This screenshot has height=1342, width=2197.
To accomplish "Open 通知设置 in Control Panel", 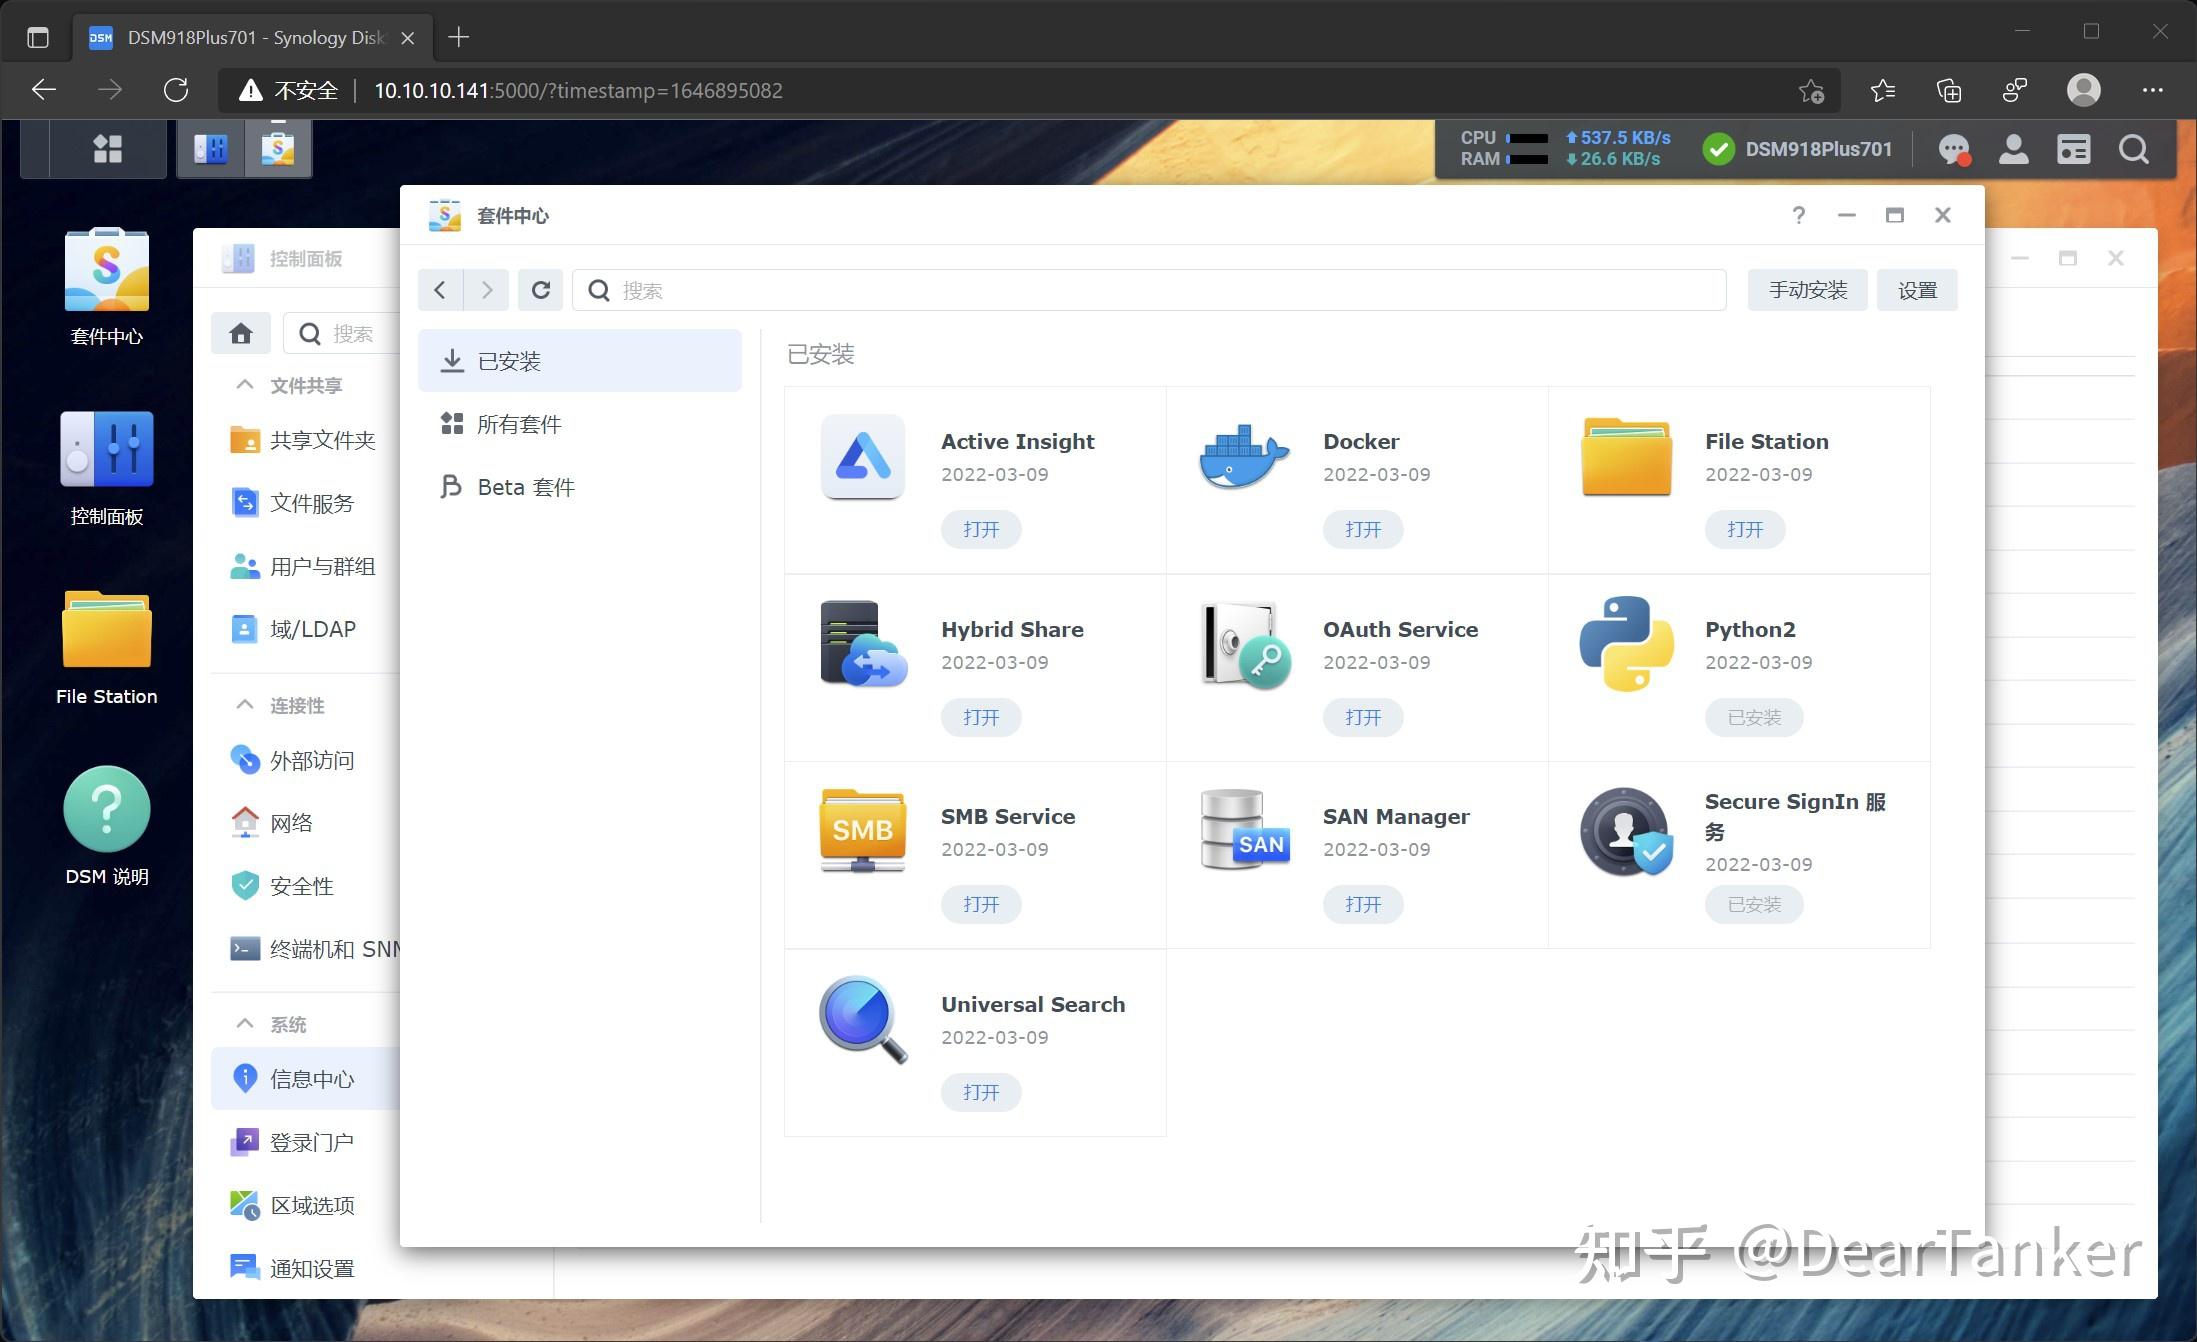I will coord(306,1268).
